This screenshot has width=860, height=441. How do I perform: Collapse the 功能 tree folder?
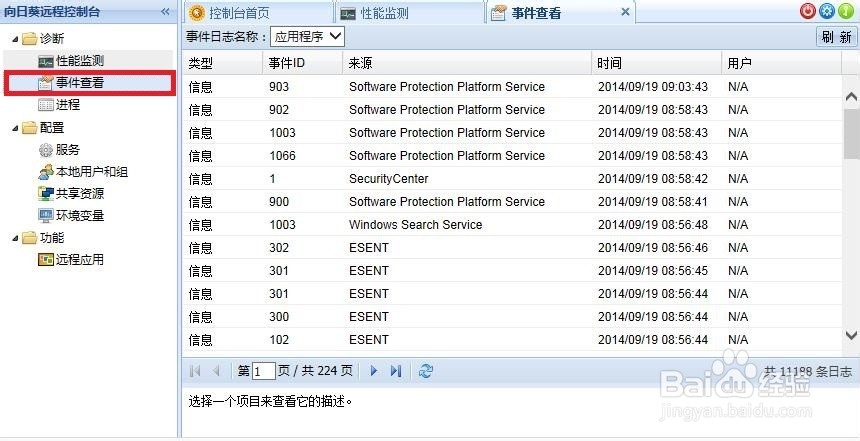tap(15, 238)
